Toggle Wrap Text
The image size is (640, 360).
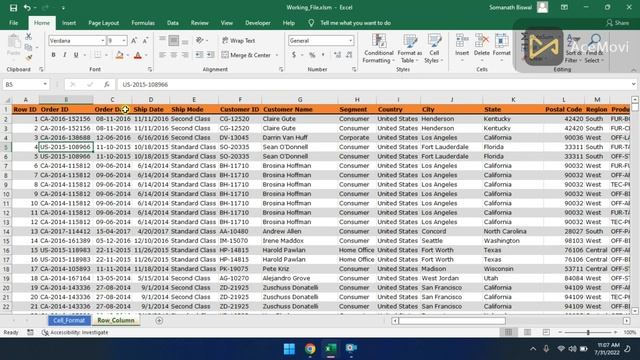238,40
